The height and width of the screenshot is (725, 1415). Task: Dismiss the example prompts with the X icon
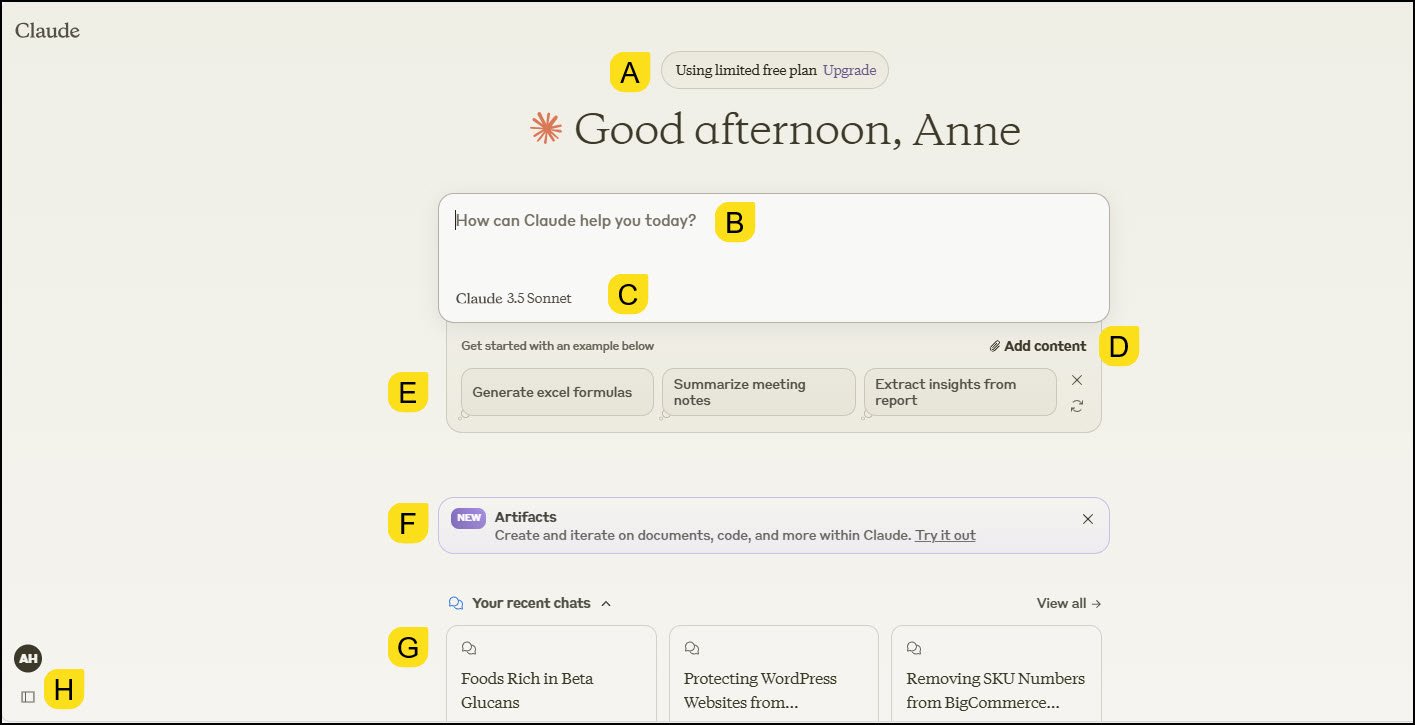pyautogui.click(x=1077, y=380)
